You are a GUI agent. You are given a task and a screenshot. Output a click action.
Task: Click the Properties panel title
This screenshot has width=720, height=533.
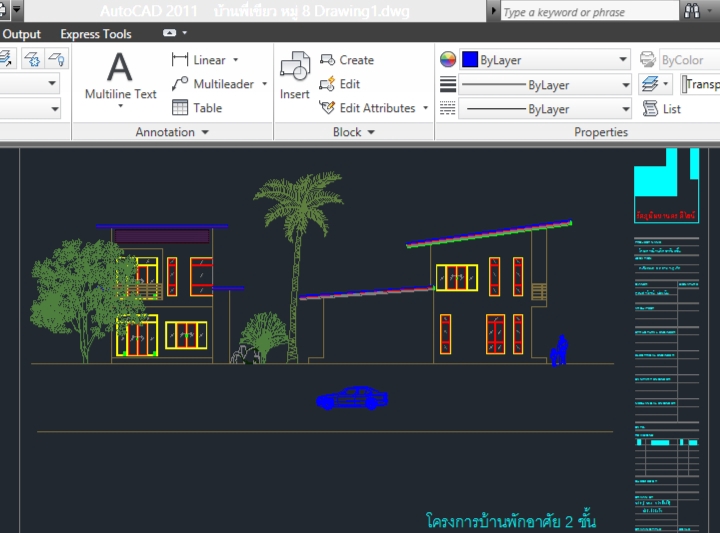(601, 132)
